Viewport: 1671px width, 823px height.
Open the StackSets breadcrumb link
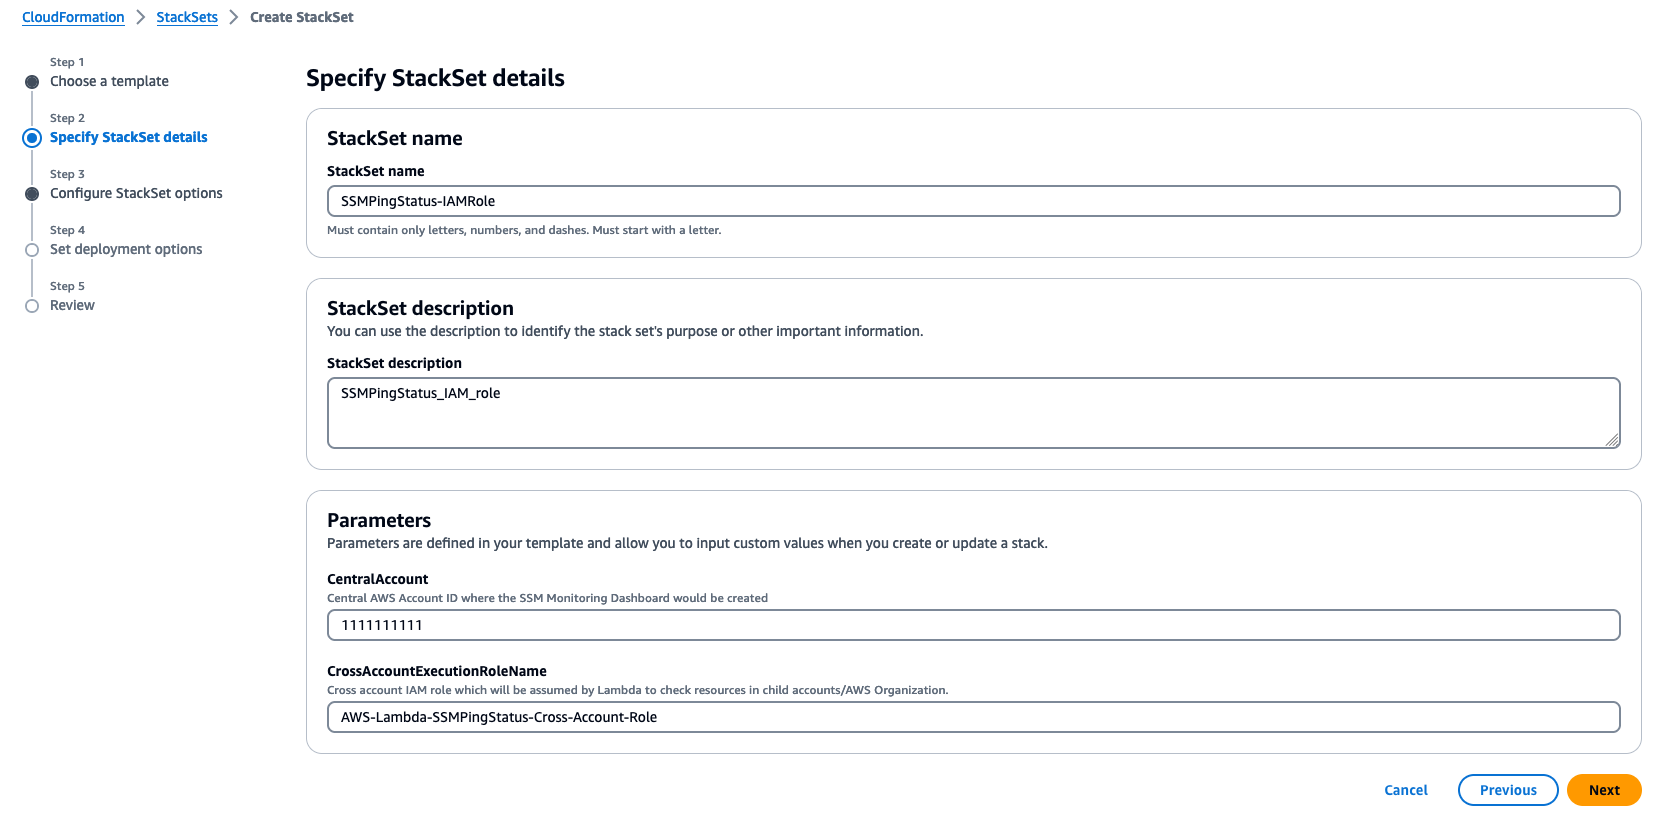(x=186, y=17)
